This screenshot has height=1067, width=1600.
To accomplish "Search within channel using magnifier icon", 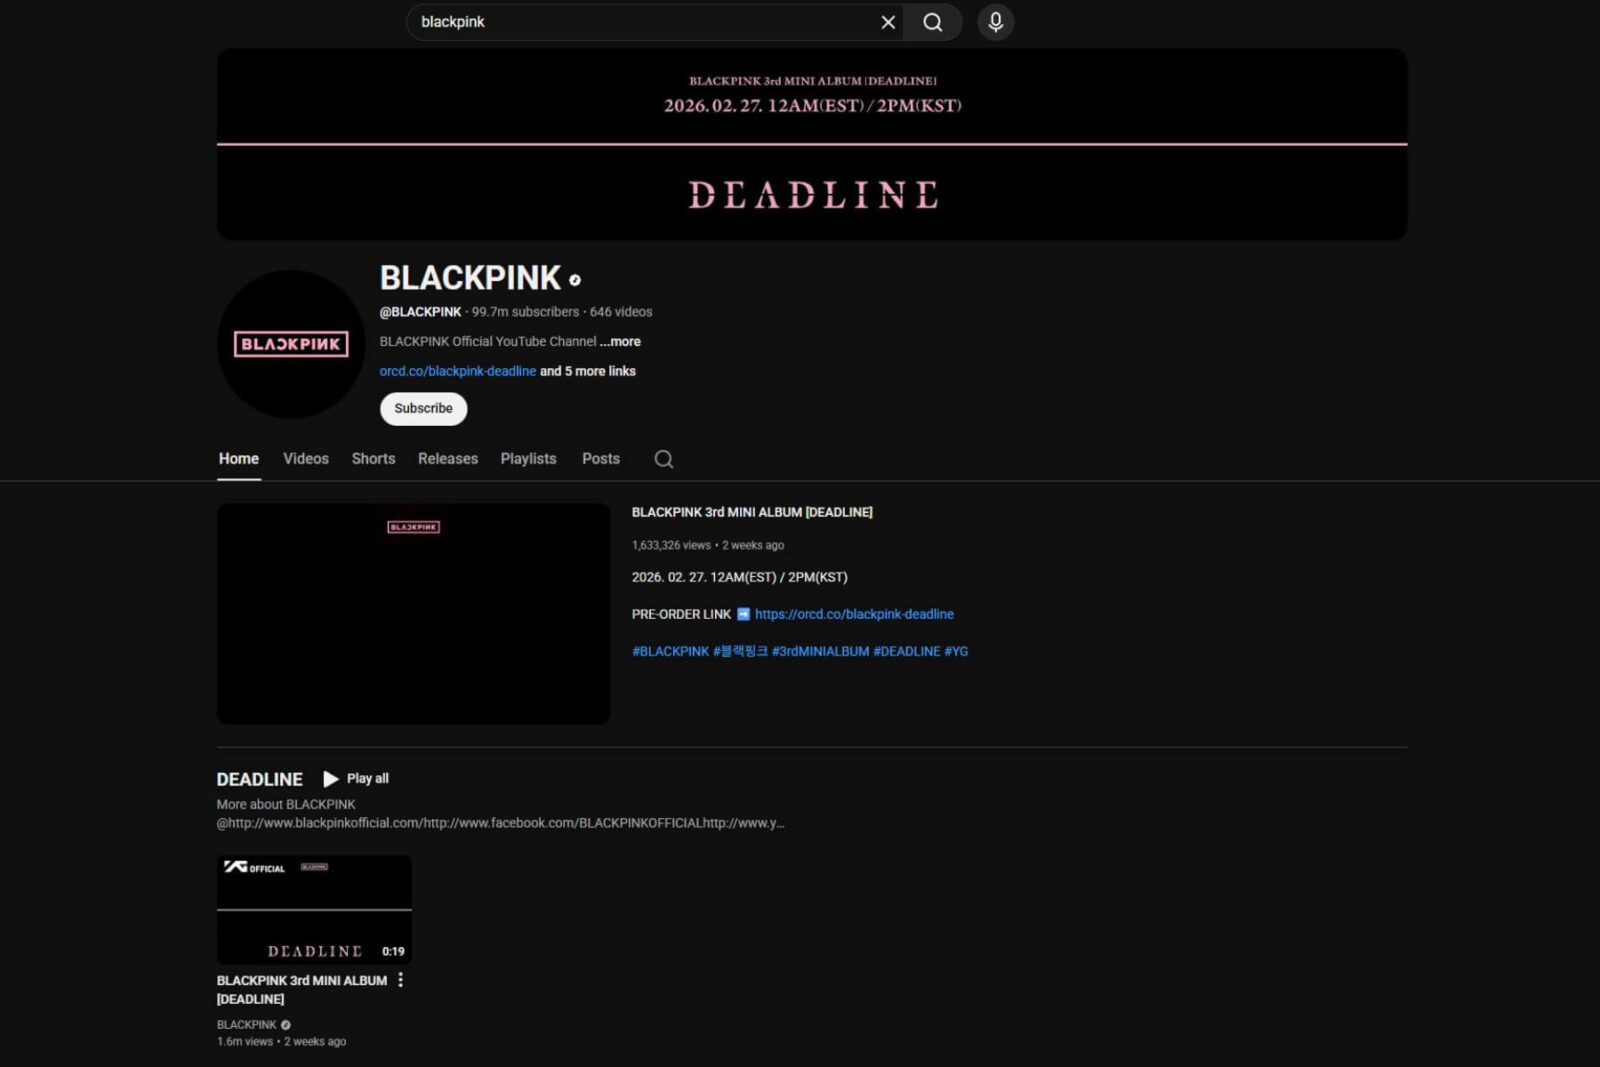I will click(663, 459).
